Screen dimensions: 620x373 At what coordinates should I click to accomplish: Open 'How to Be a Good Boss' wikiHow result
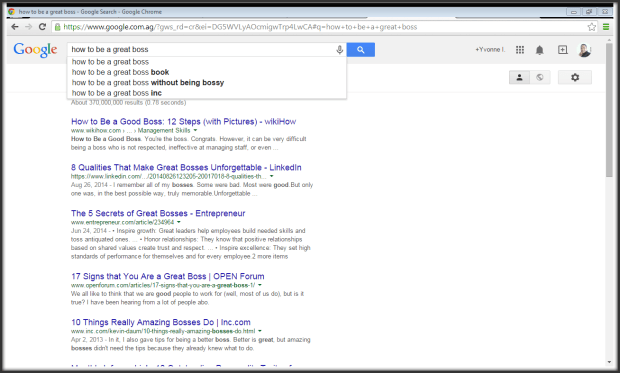183,121
